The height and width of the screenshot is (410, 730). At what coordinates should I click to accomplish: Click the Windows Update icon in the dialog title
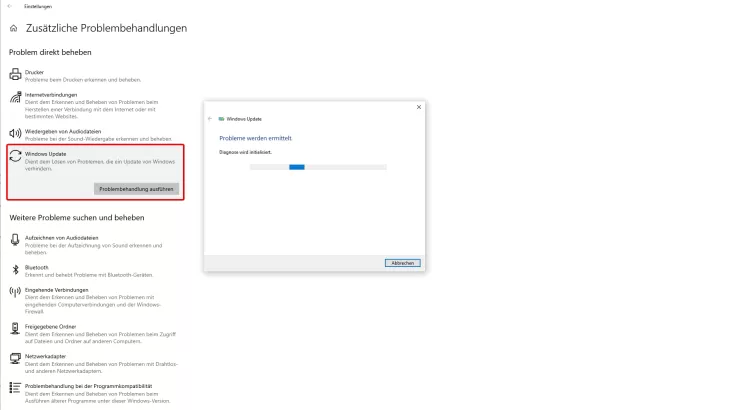pyautogui.click(x=221, y=118)
